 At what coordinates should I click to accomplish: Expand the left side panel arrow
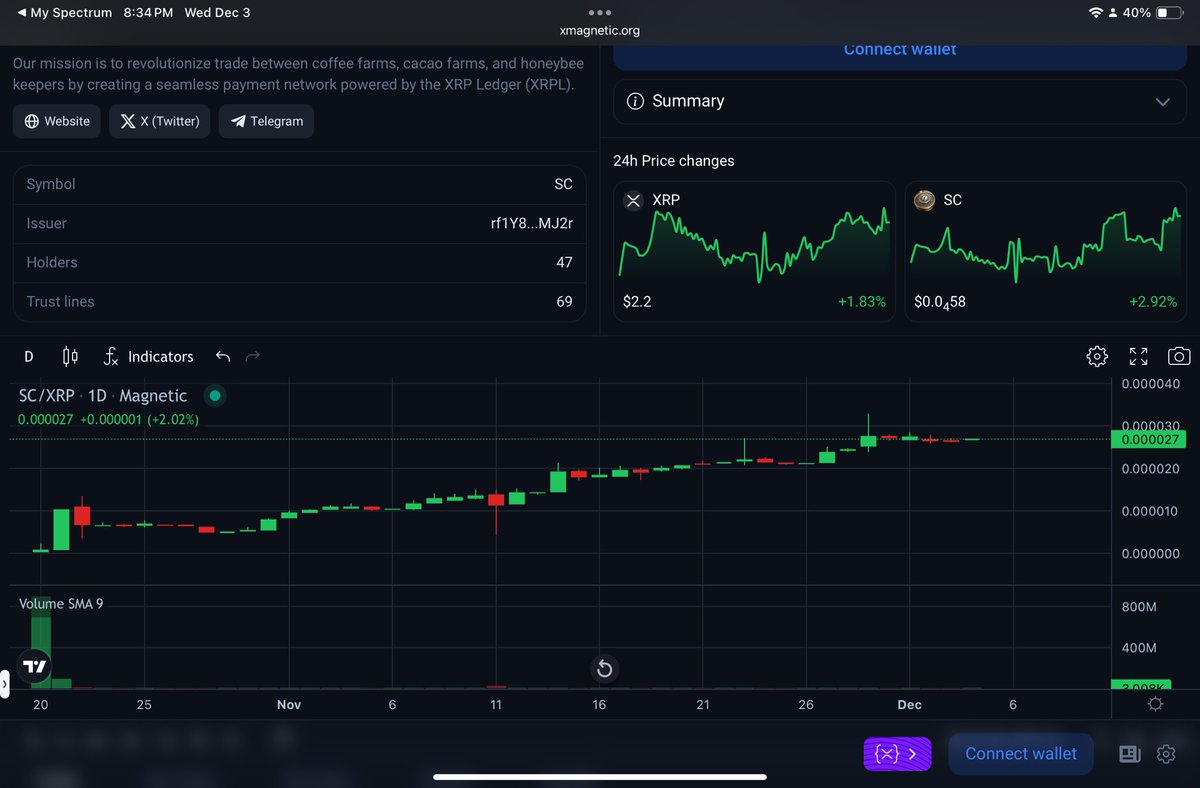tap(4, 685)
